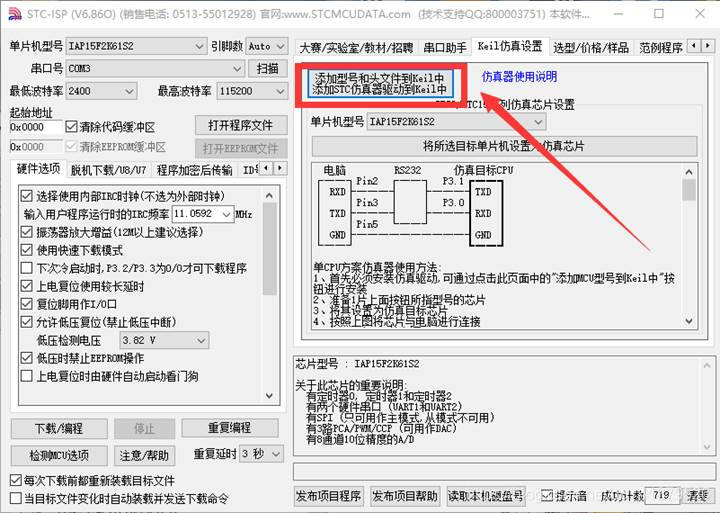Click simulation instructions scrollbar down arrow

pyautogui.click(x=689, y=321)
